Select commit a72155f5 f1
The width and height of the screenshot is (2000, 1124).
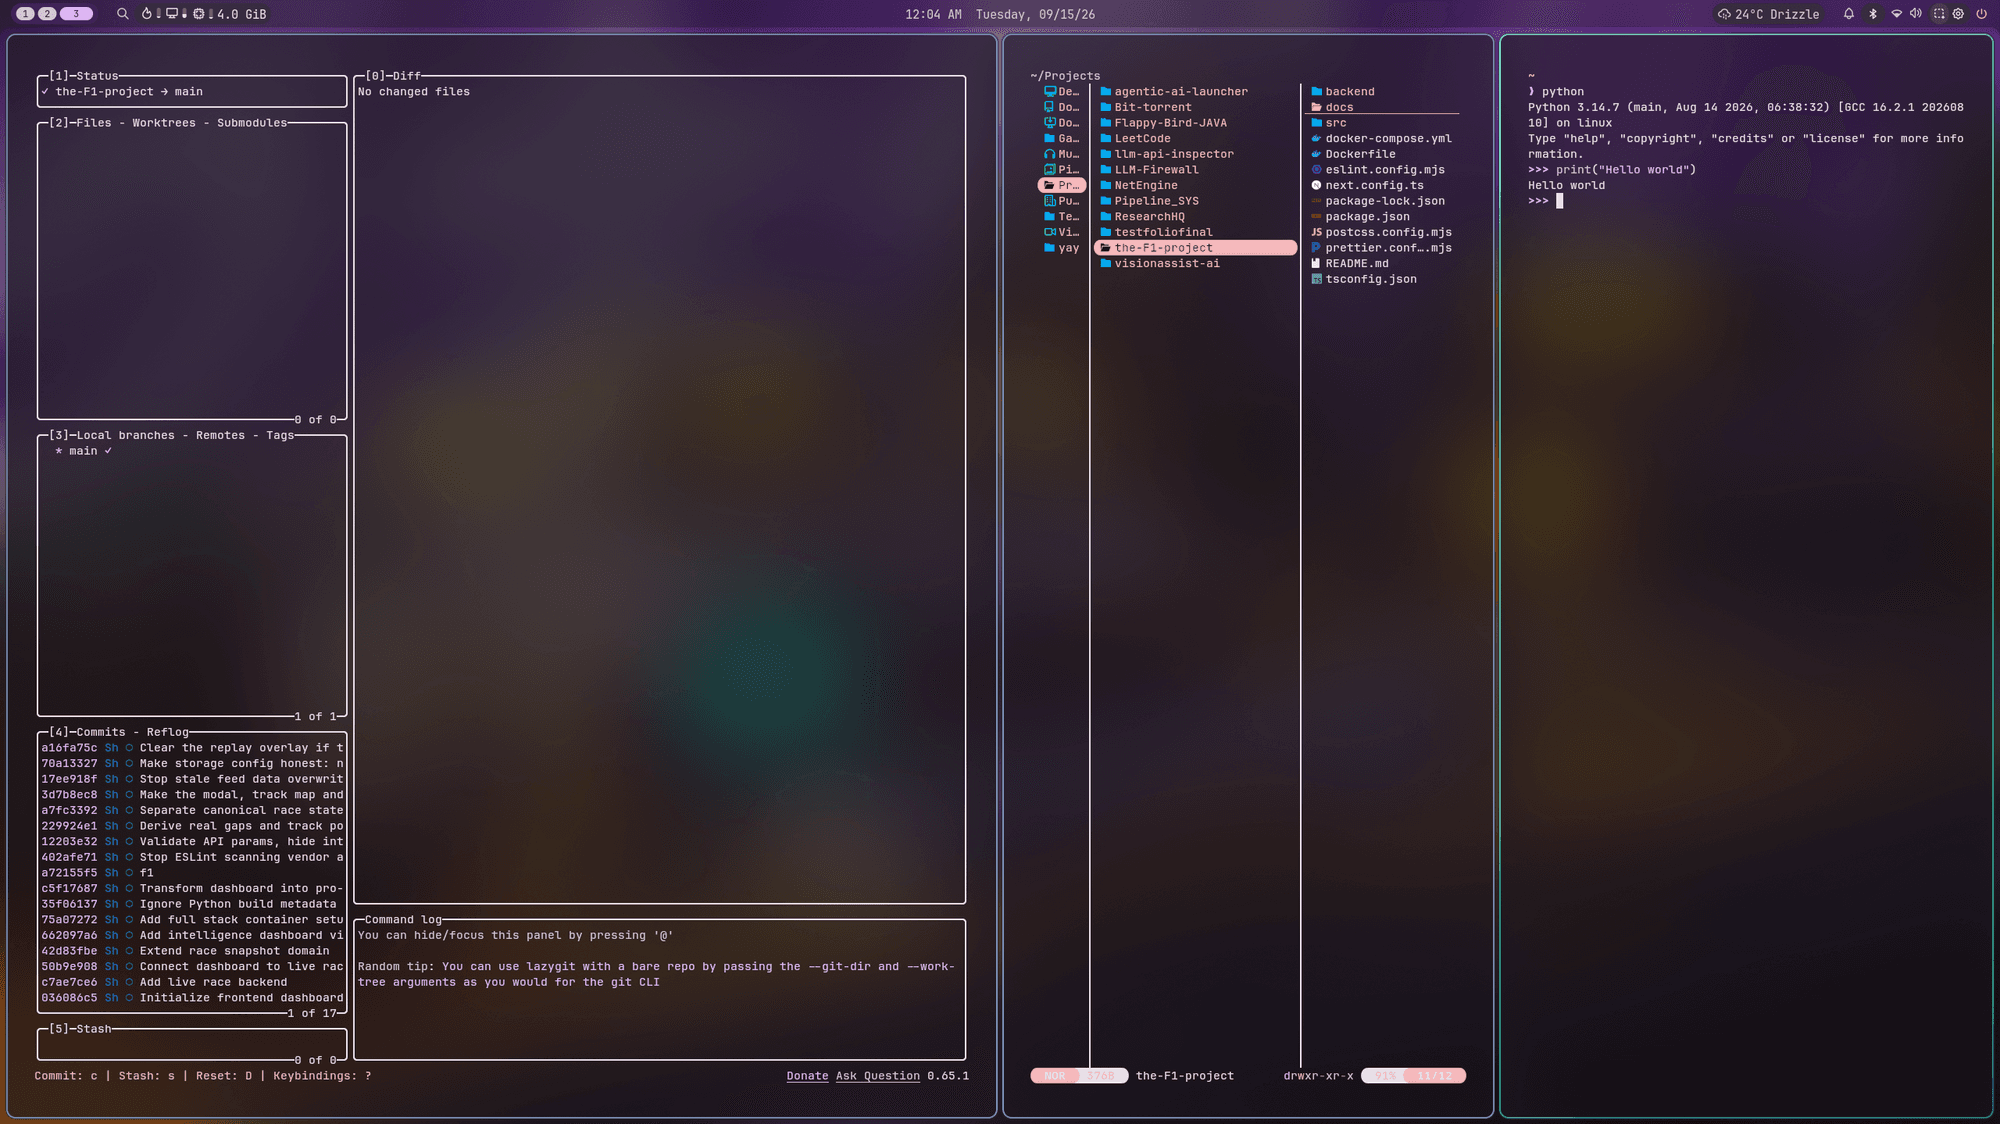pos(192,873)
